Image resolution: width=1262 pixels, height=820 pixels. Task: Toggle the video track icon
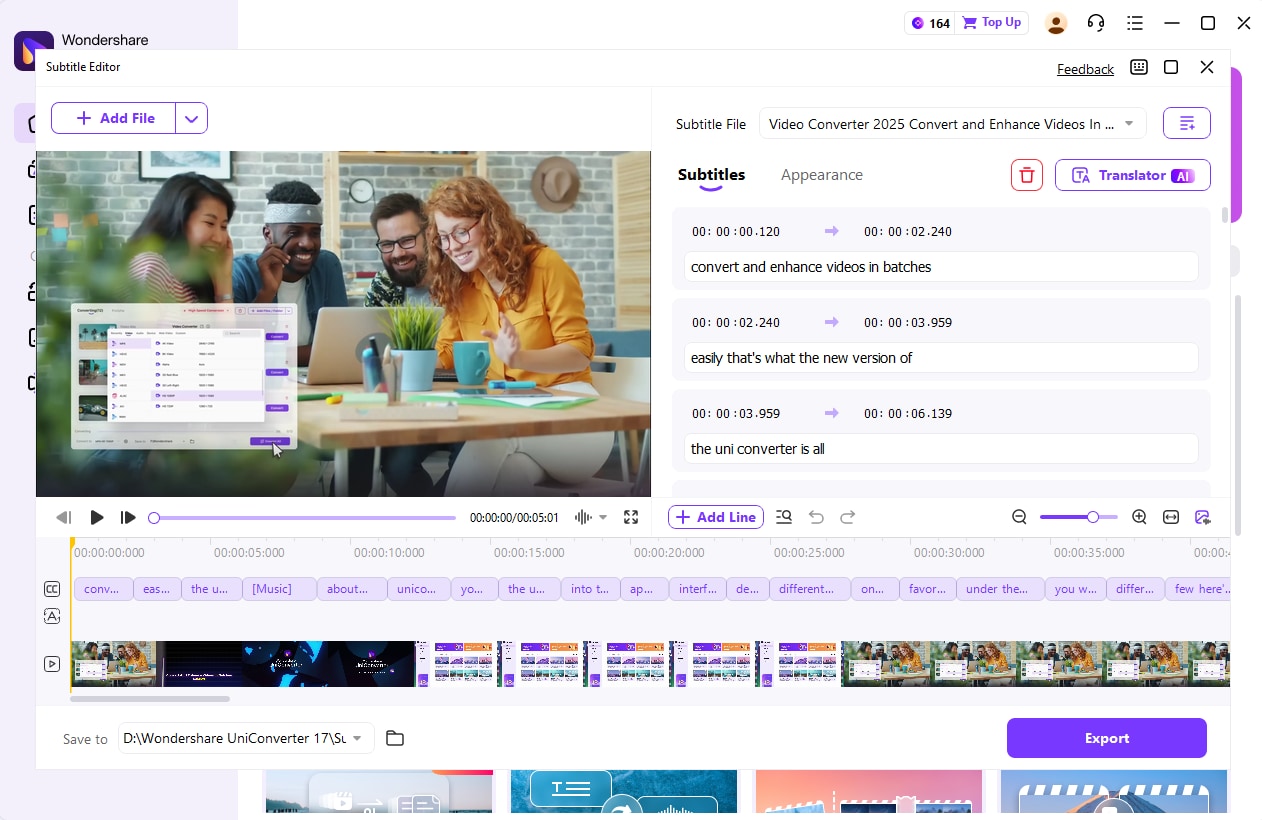(52, 664)
